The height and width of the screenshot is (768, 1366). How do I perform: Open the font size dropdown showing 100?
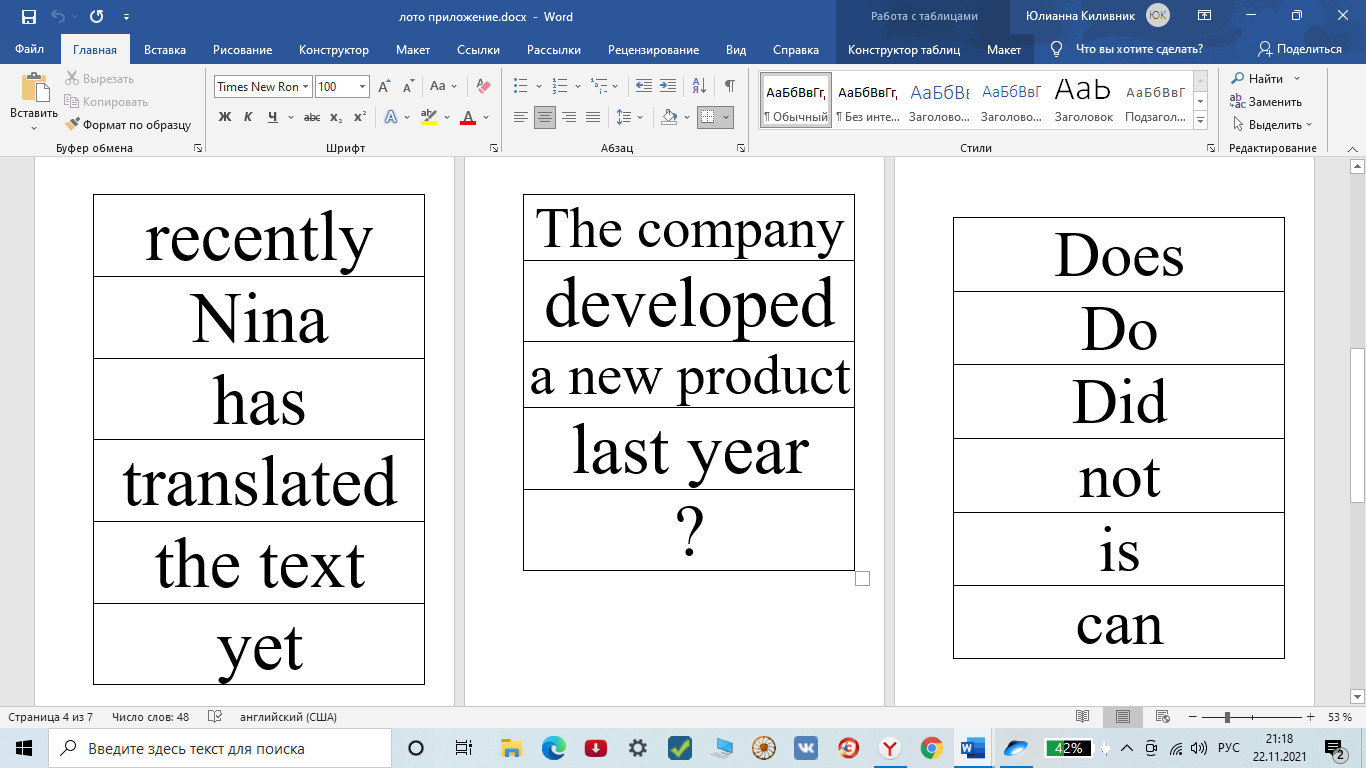[362, 87]
